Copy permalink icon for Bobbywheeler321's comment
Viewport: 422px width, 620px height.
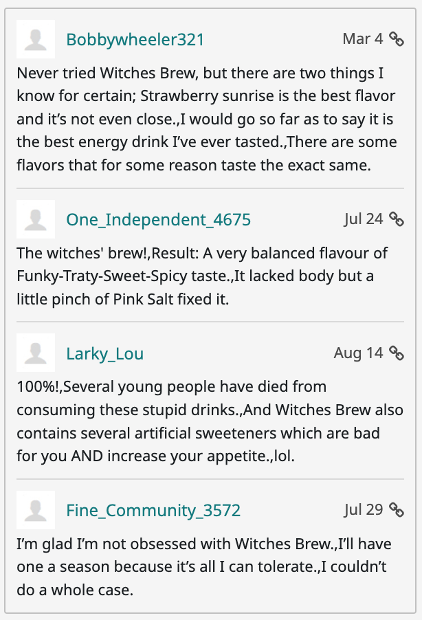396,39
